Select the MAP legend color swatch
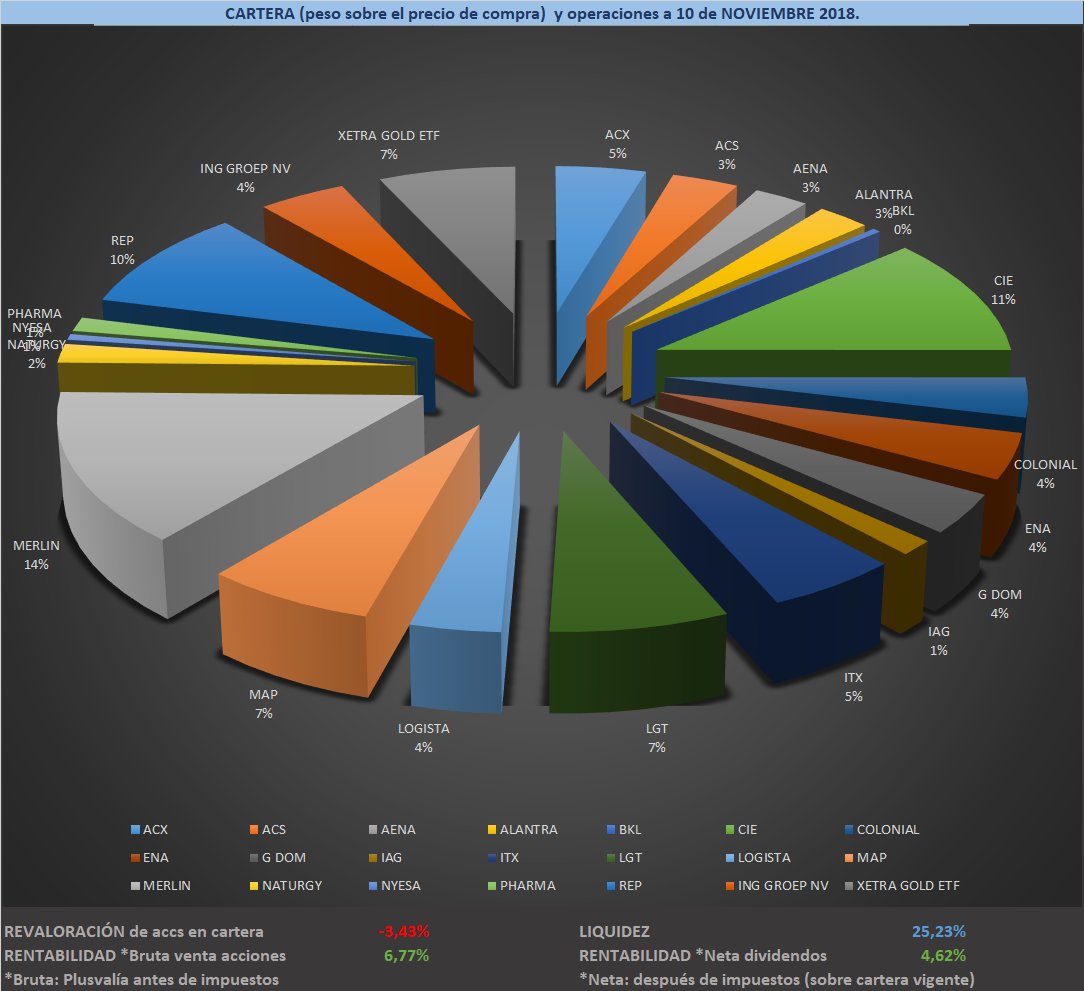Image resolution: width=1084 pixels, height=991 pixels. click(x=849, y=858)
